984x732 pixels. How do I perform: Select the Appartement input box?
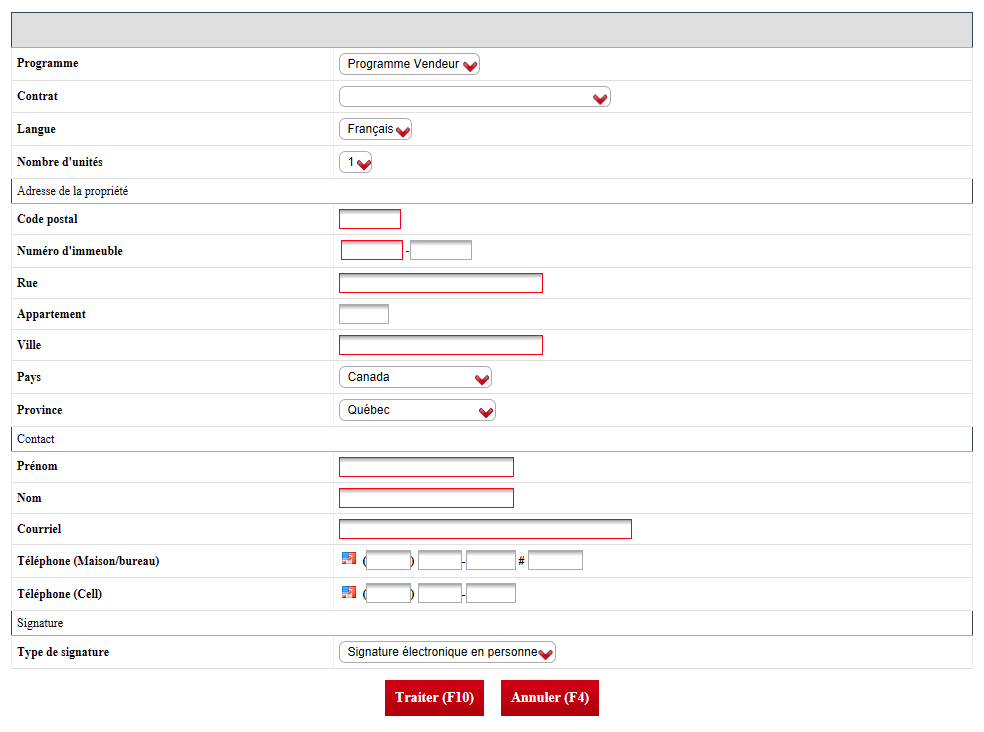point(364,314)
